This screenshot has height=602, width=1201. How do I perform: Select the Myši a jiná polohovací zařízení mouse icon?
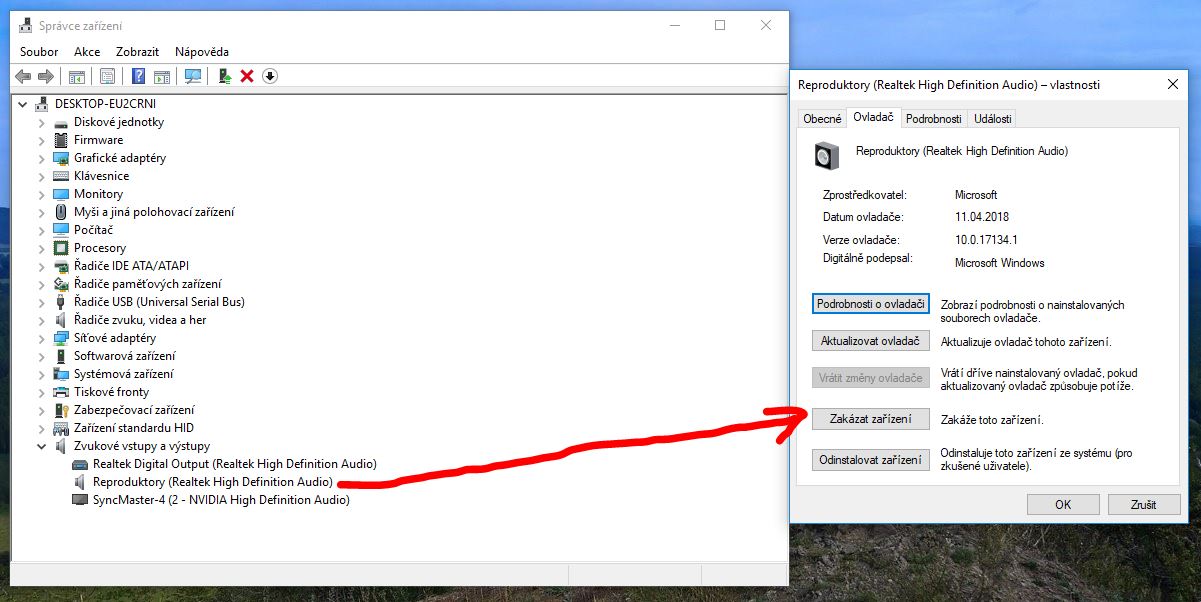tap(61, 212)
